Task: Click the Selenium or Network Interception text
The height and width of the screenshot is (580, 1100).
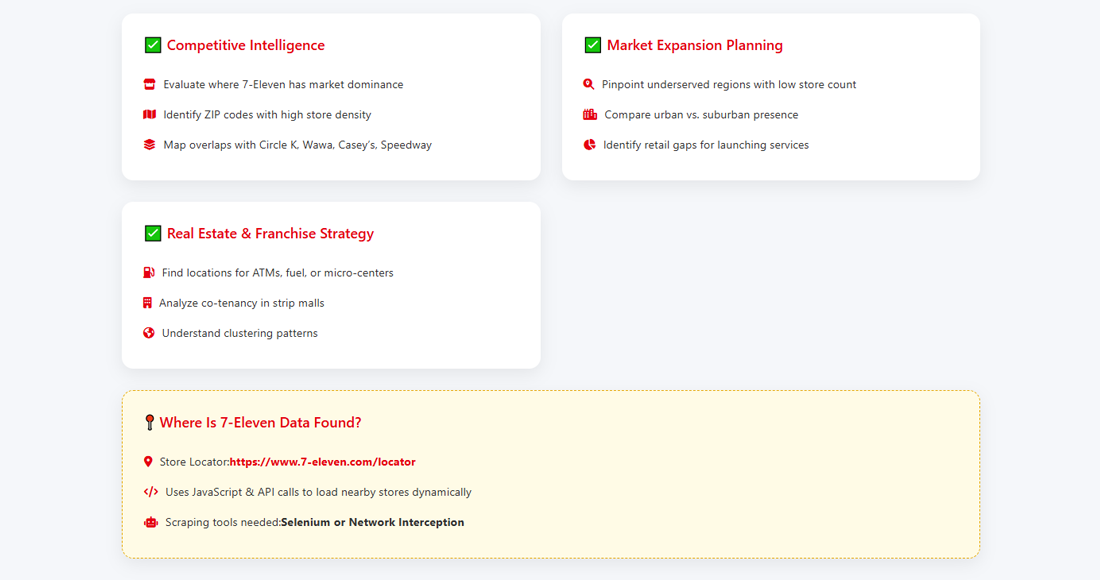Action: pyautogui.click(x=372, y=522)
